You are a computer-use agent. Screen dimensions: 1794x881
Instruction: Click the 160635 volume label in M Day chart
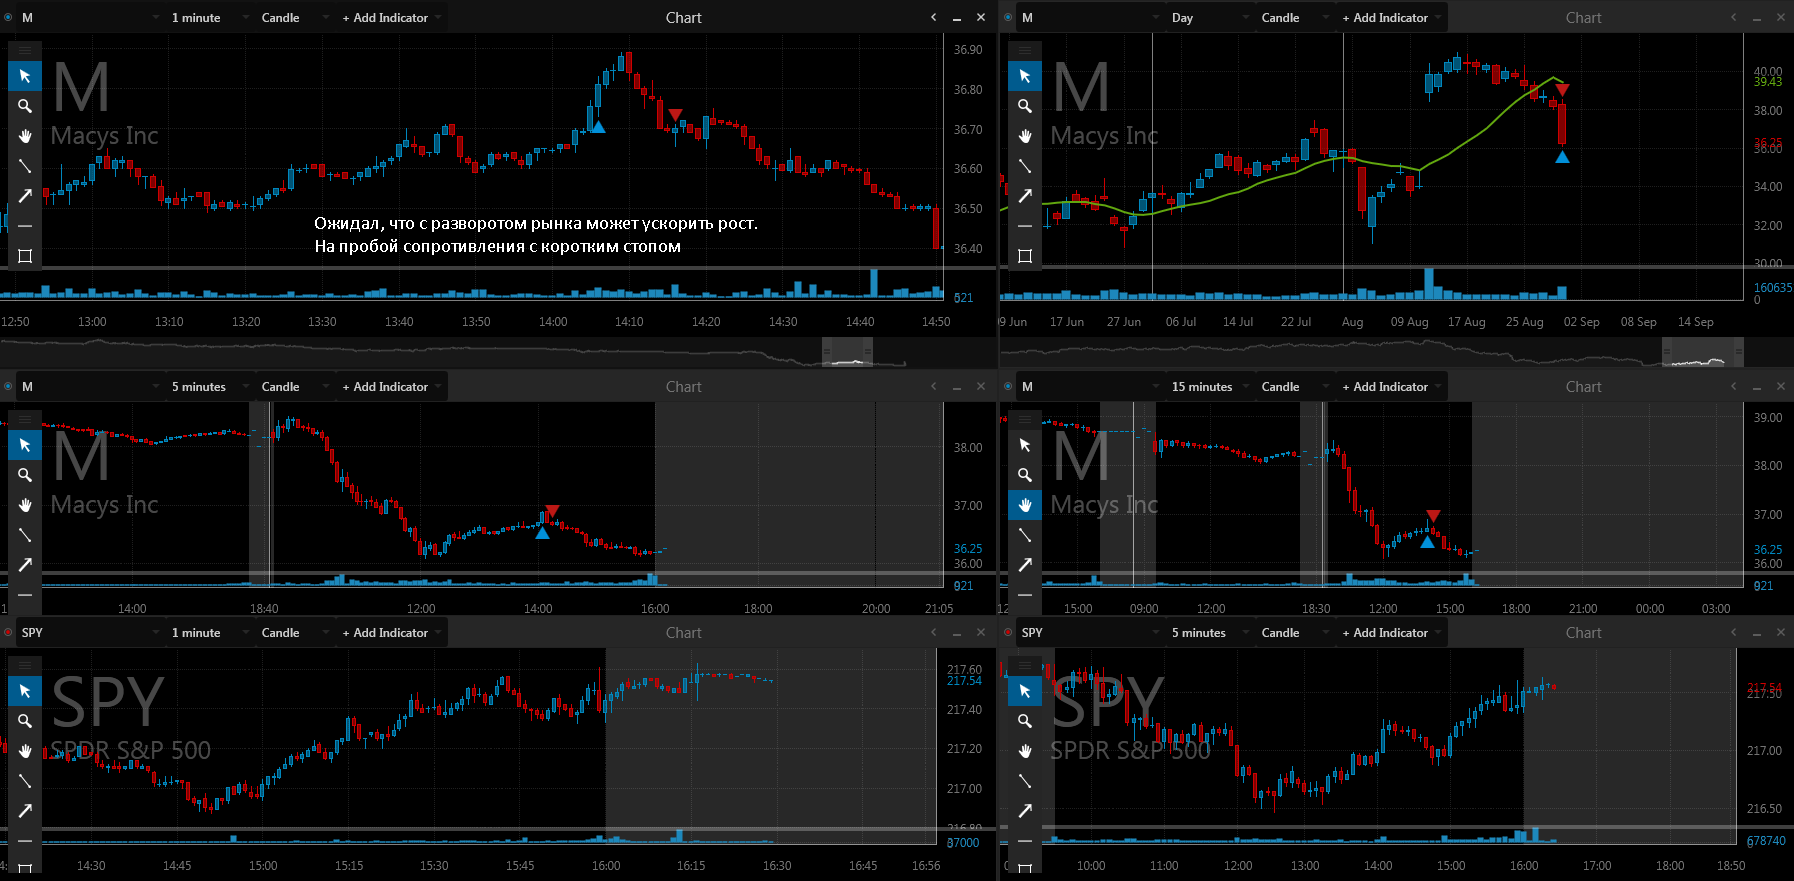tap(1773, 288)
